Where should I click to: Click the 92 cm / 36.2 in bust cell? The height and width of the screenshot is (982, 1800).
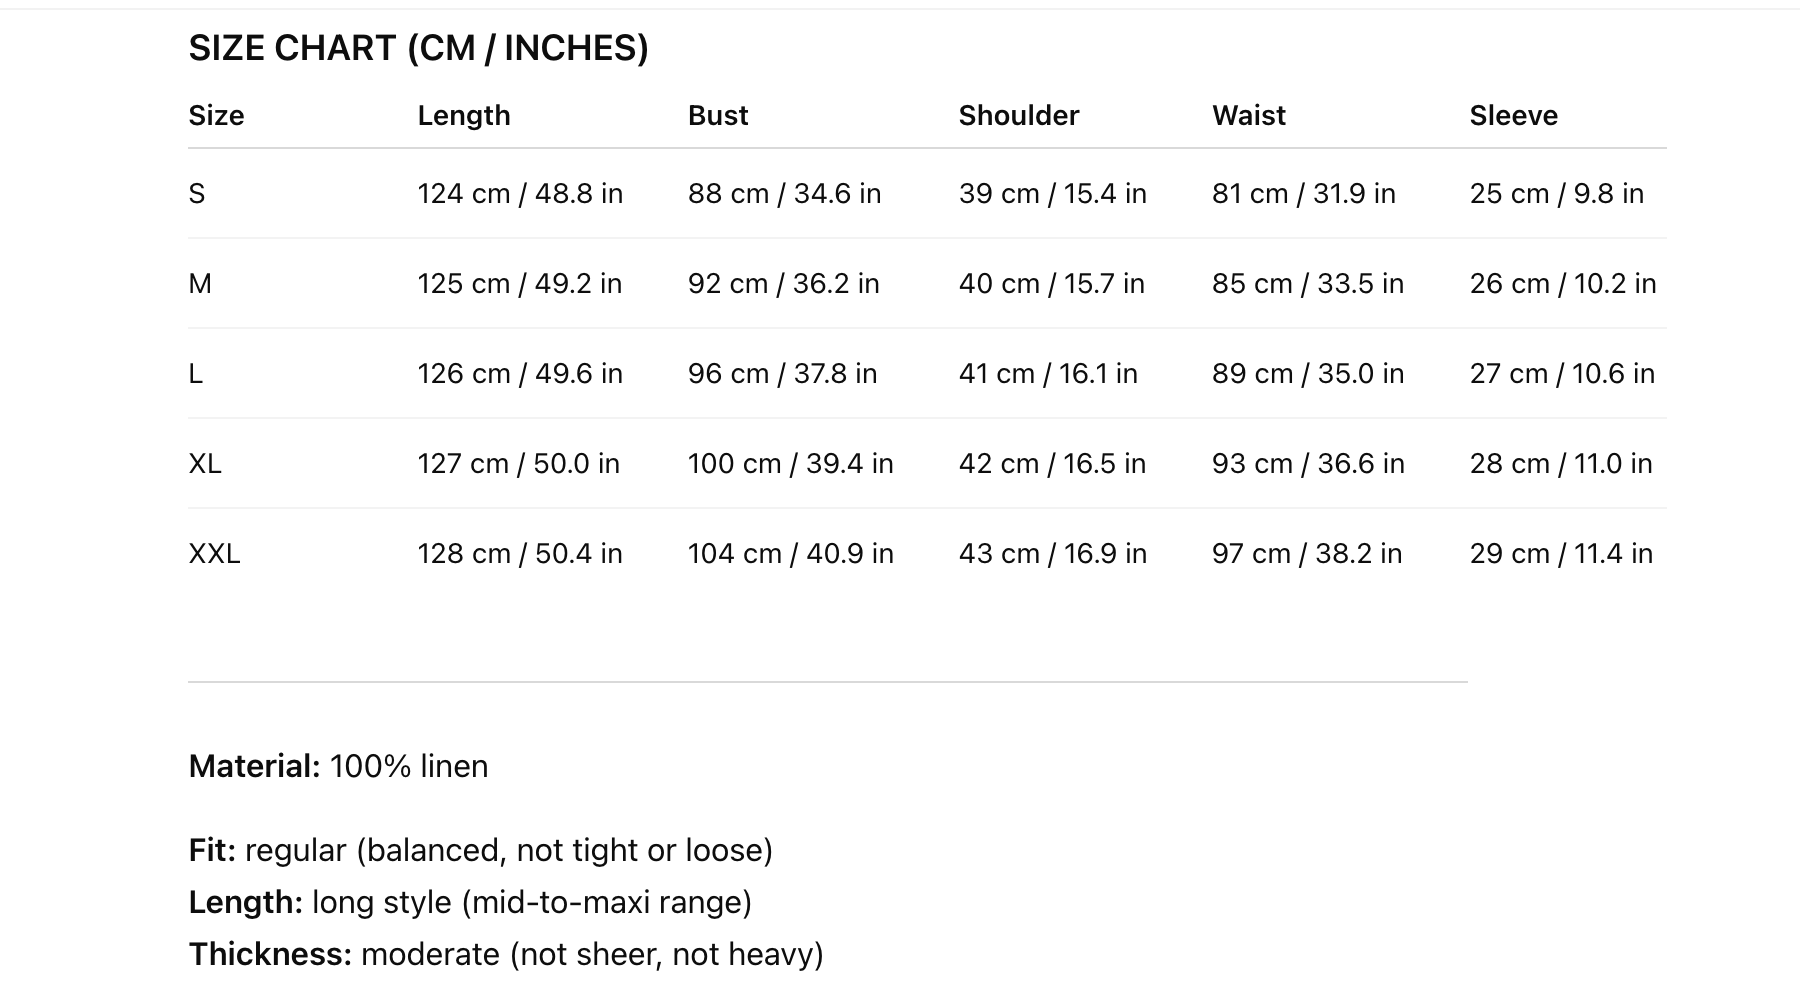point(784,283)
